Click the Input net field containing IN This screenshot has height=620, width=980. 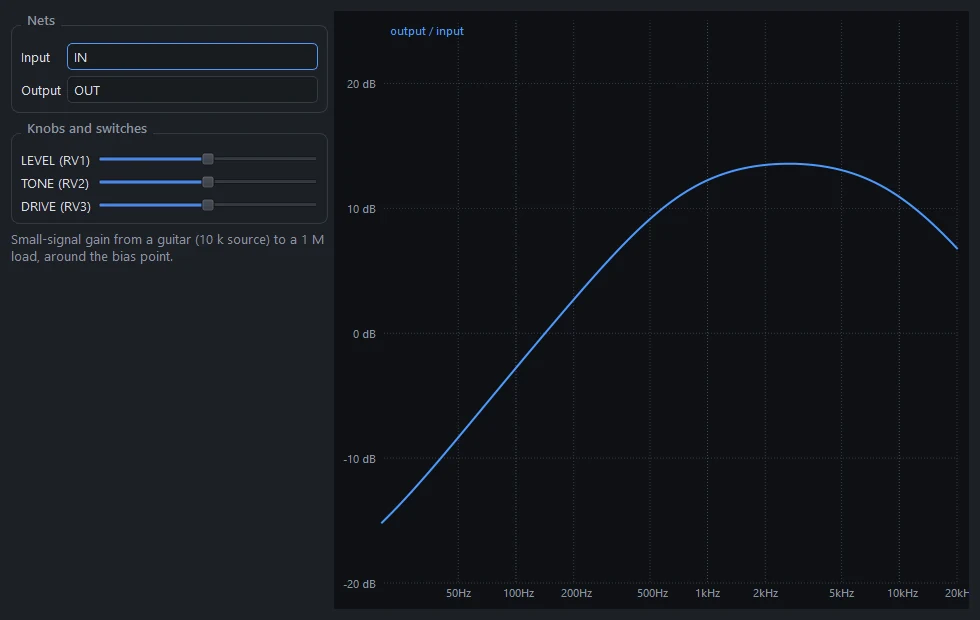(x=192, y=57)
